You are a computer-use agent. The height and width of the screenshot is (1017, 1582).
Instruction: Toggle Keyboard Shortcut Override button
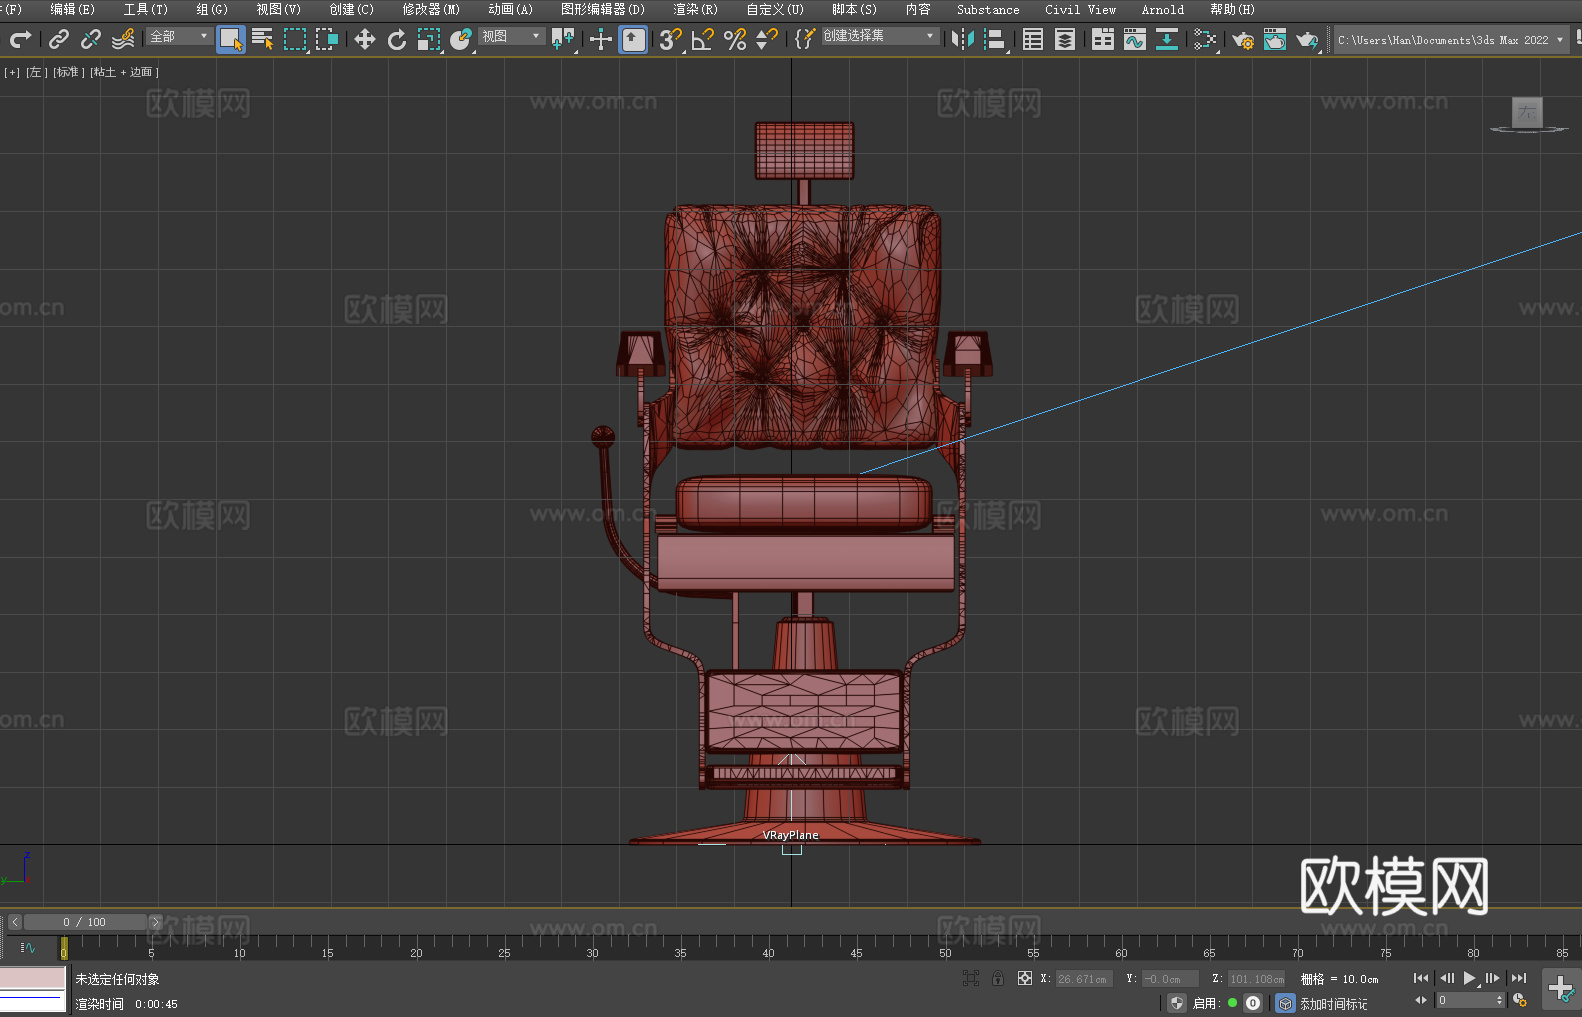click(633, 39)
